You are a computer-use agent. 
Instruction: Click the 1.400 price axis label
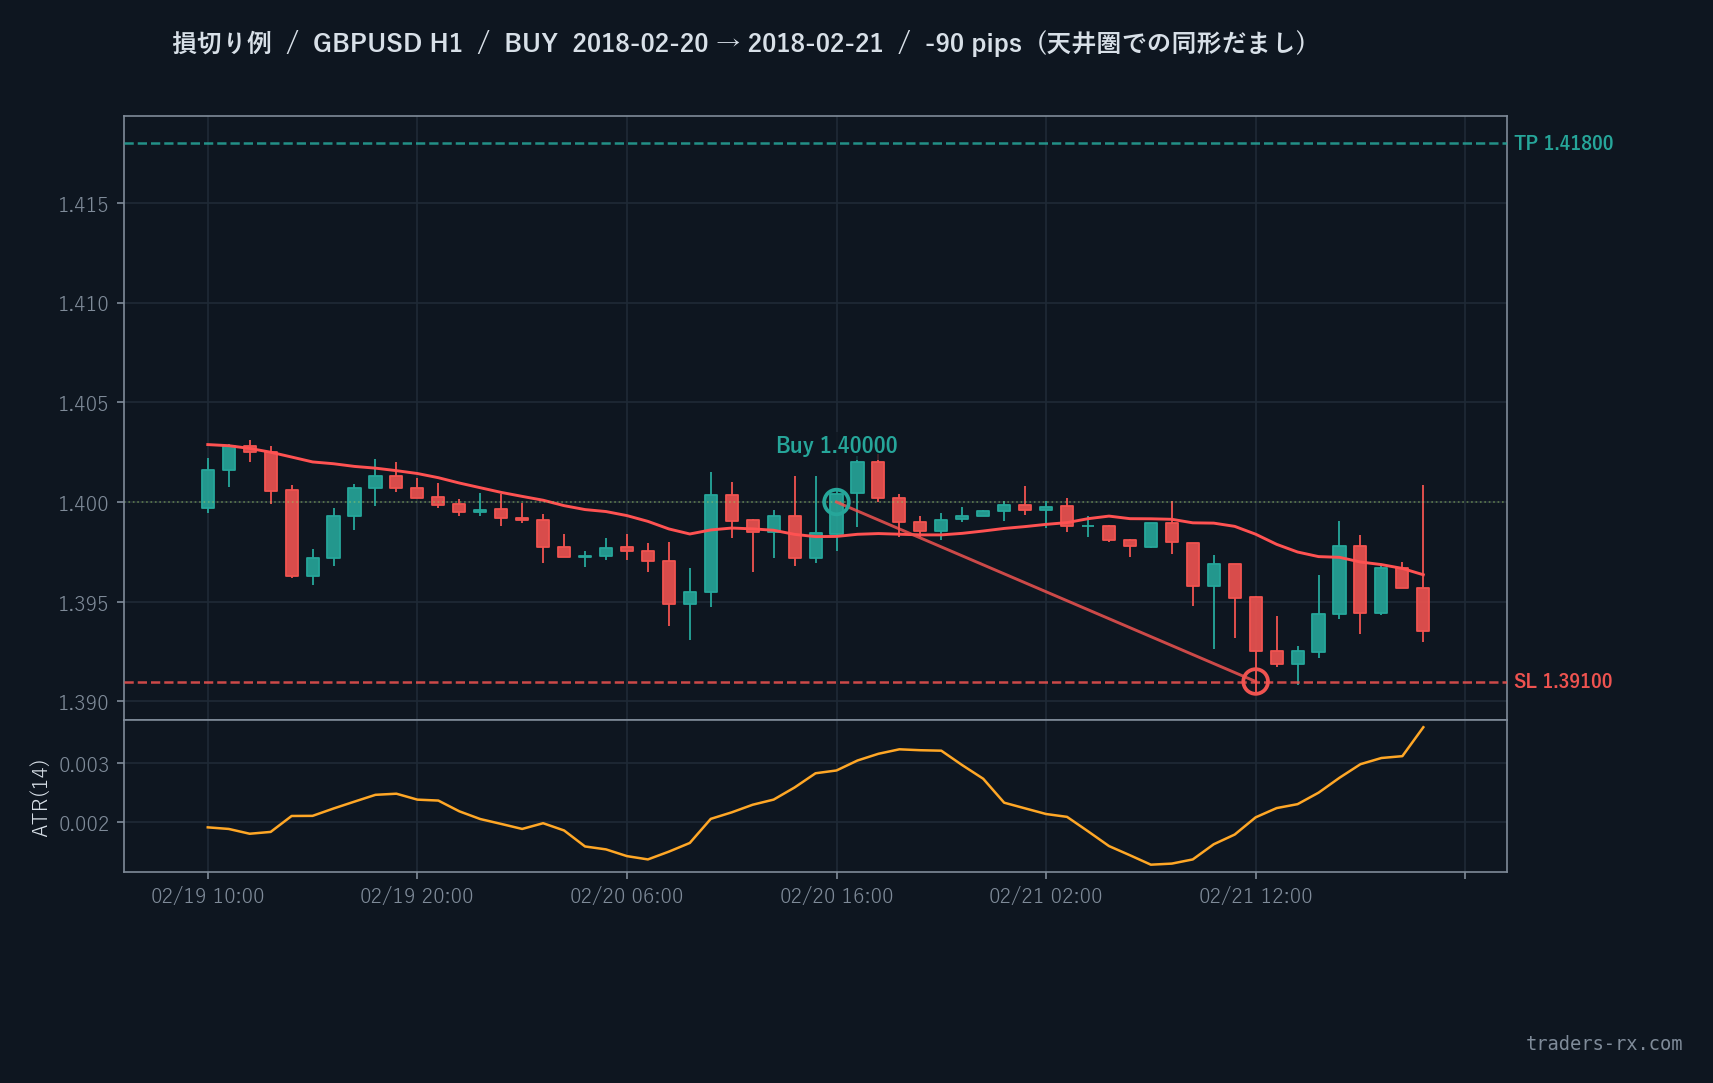click(83, 503)
